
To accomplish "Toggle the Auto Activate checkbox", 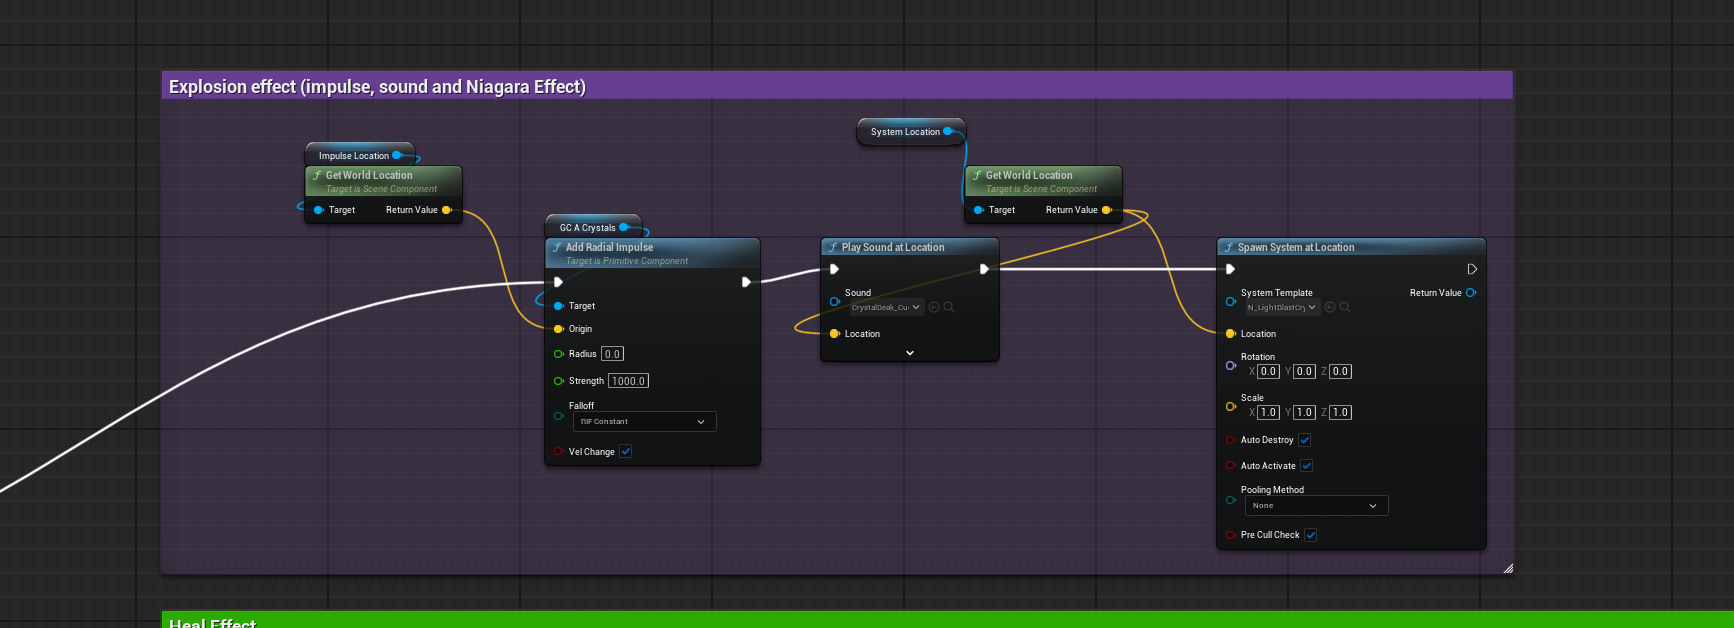I will [x=1307, y=466].
